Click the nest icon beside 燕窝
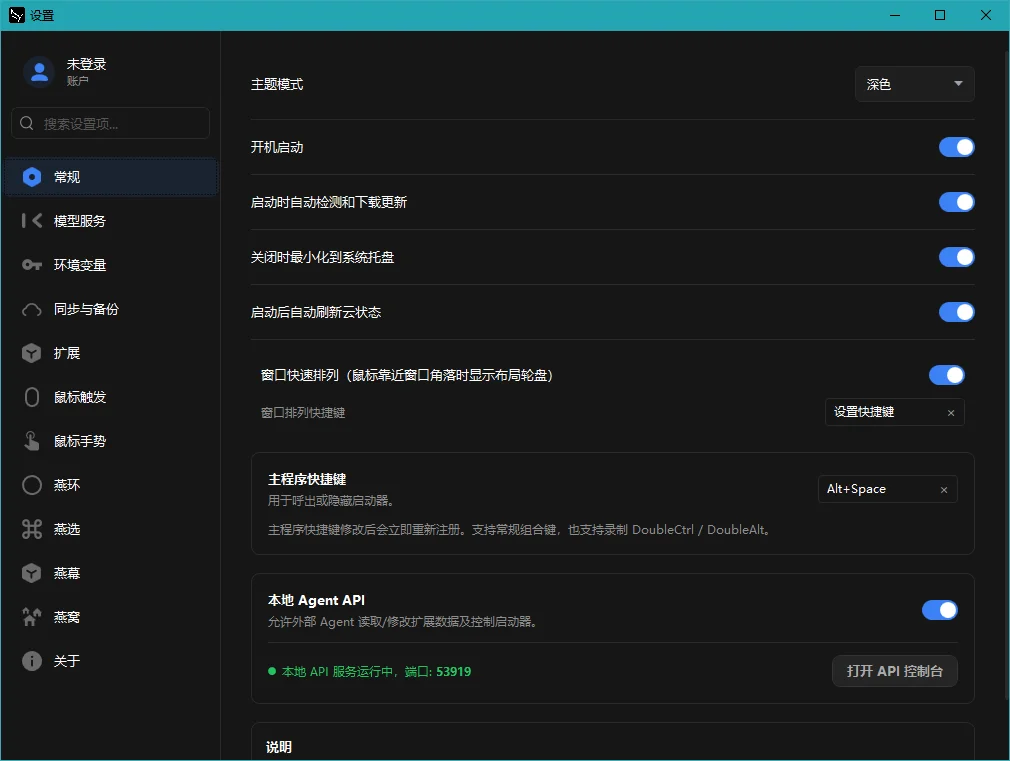Image resolution: width=1010 pixels, height=761 pixels. point(32,617)
